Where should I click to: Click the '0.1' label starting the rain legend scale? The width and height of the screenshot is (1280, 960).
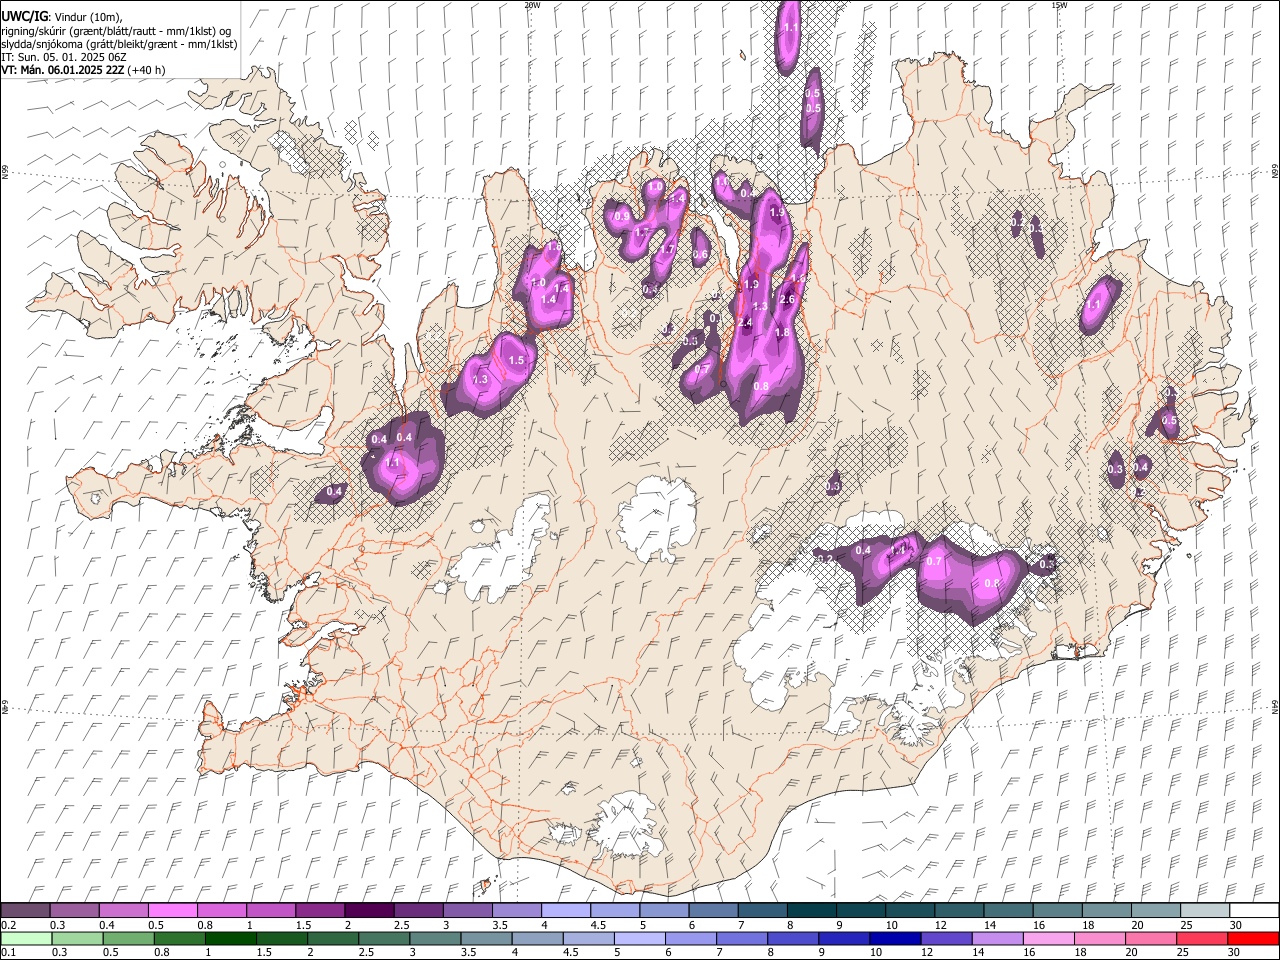pyautogui.click(x=8, y=952)
